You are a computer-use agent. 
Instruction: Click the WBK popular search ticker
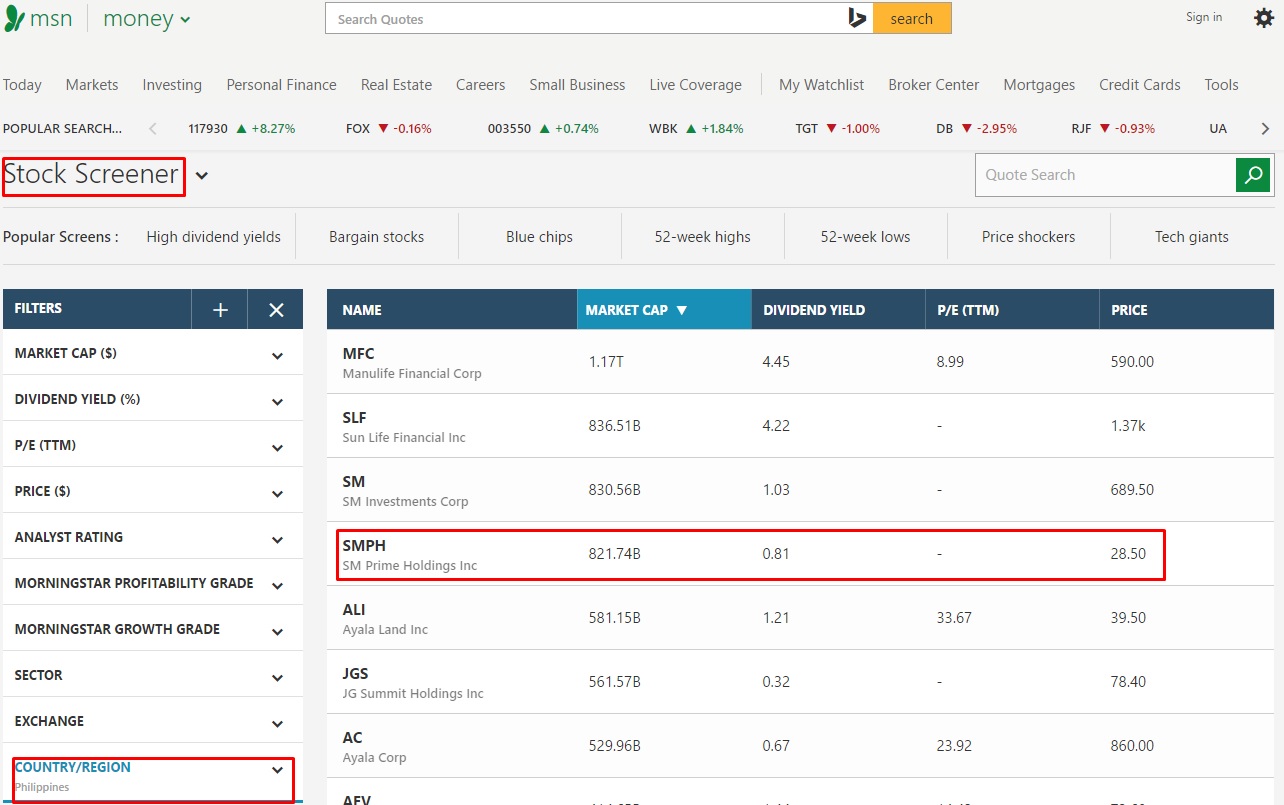[x=696, y=128]
